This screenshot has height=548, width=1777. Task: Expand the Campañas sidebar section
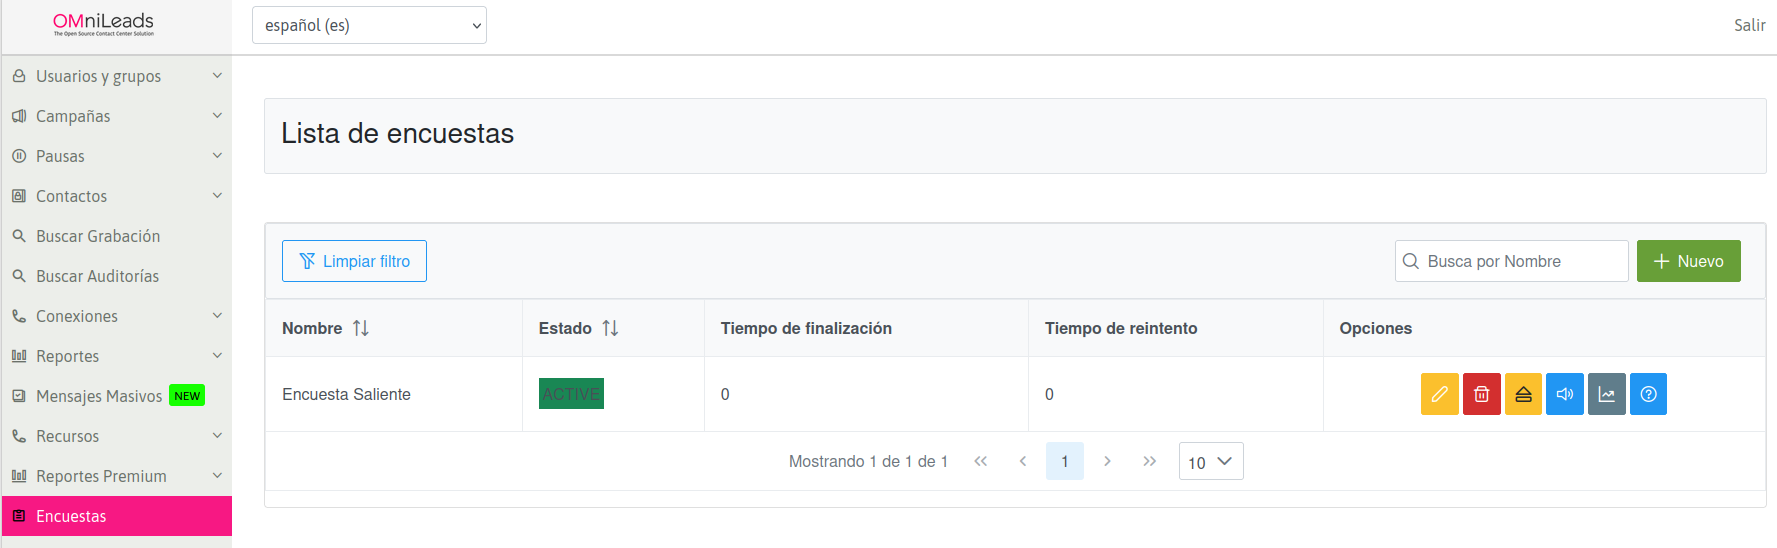pos(116,116)
